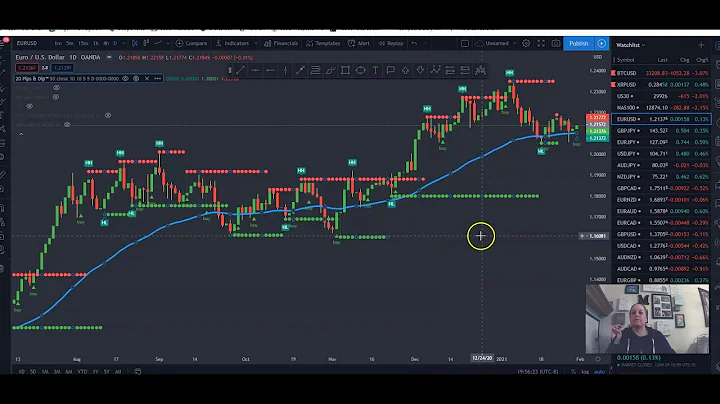Open more options for 20 Pips & Dip

click(x=158, y=79)
